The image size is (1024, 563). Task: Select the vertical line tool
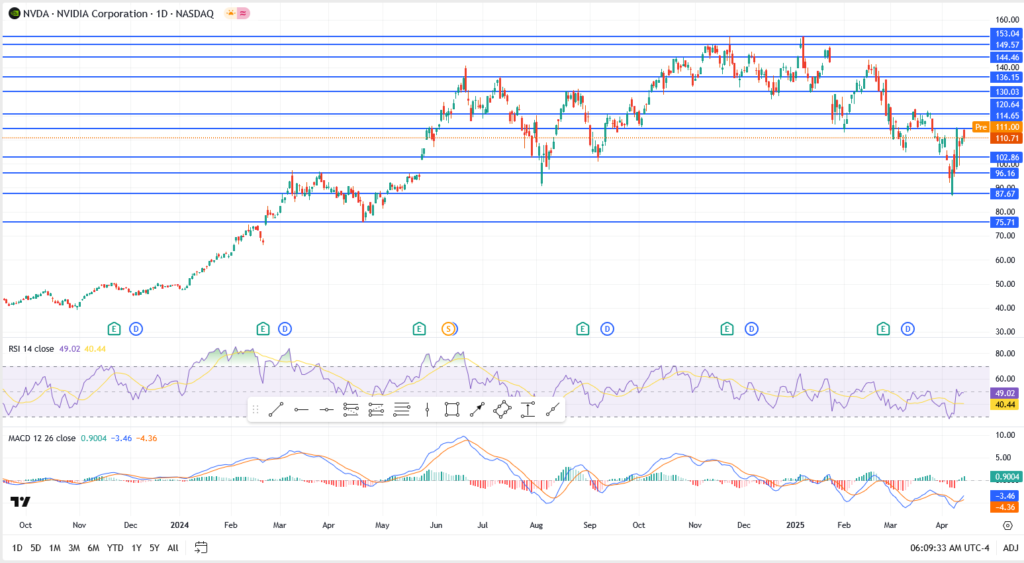[427, 409]
